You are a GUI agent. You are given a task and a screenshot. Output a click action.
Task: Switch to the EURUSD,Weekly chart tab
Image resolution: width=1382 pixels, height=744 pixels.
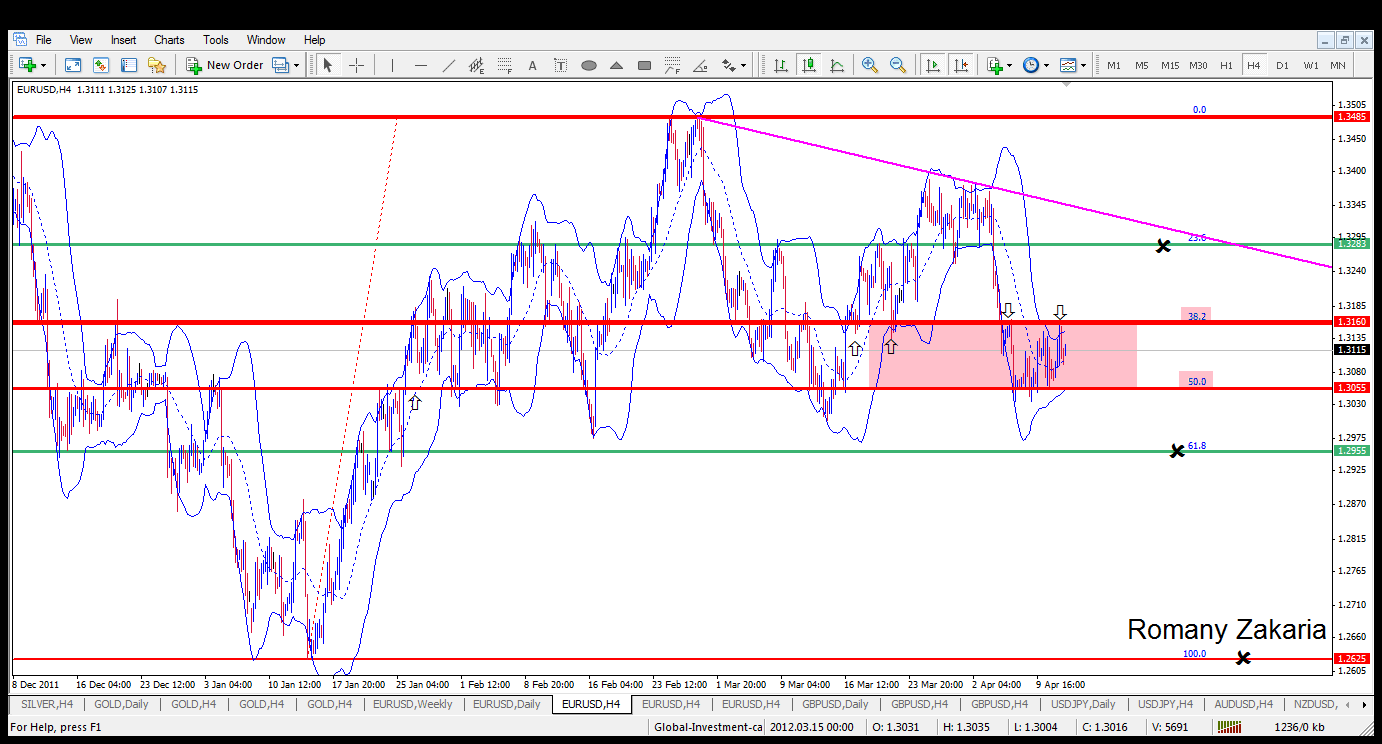pos(412,704)
